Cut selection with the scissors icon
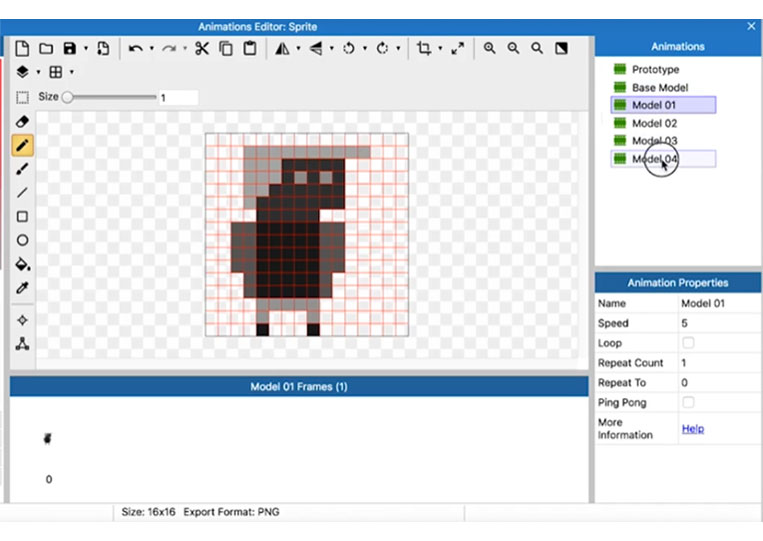 [202, 48]
